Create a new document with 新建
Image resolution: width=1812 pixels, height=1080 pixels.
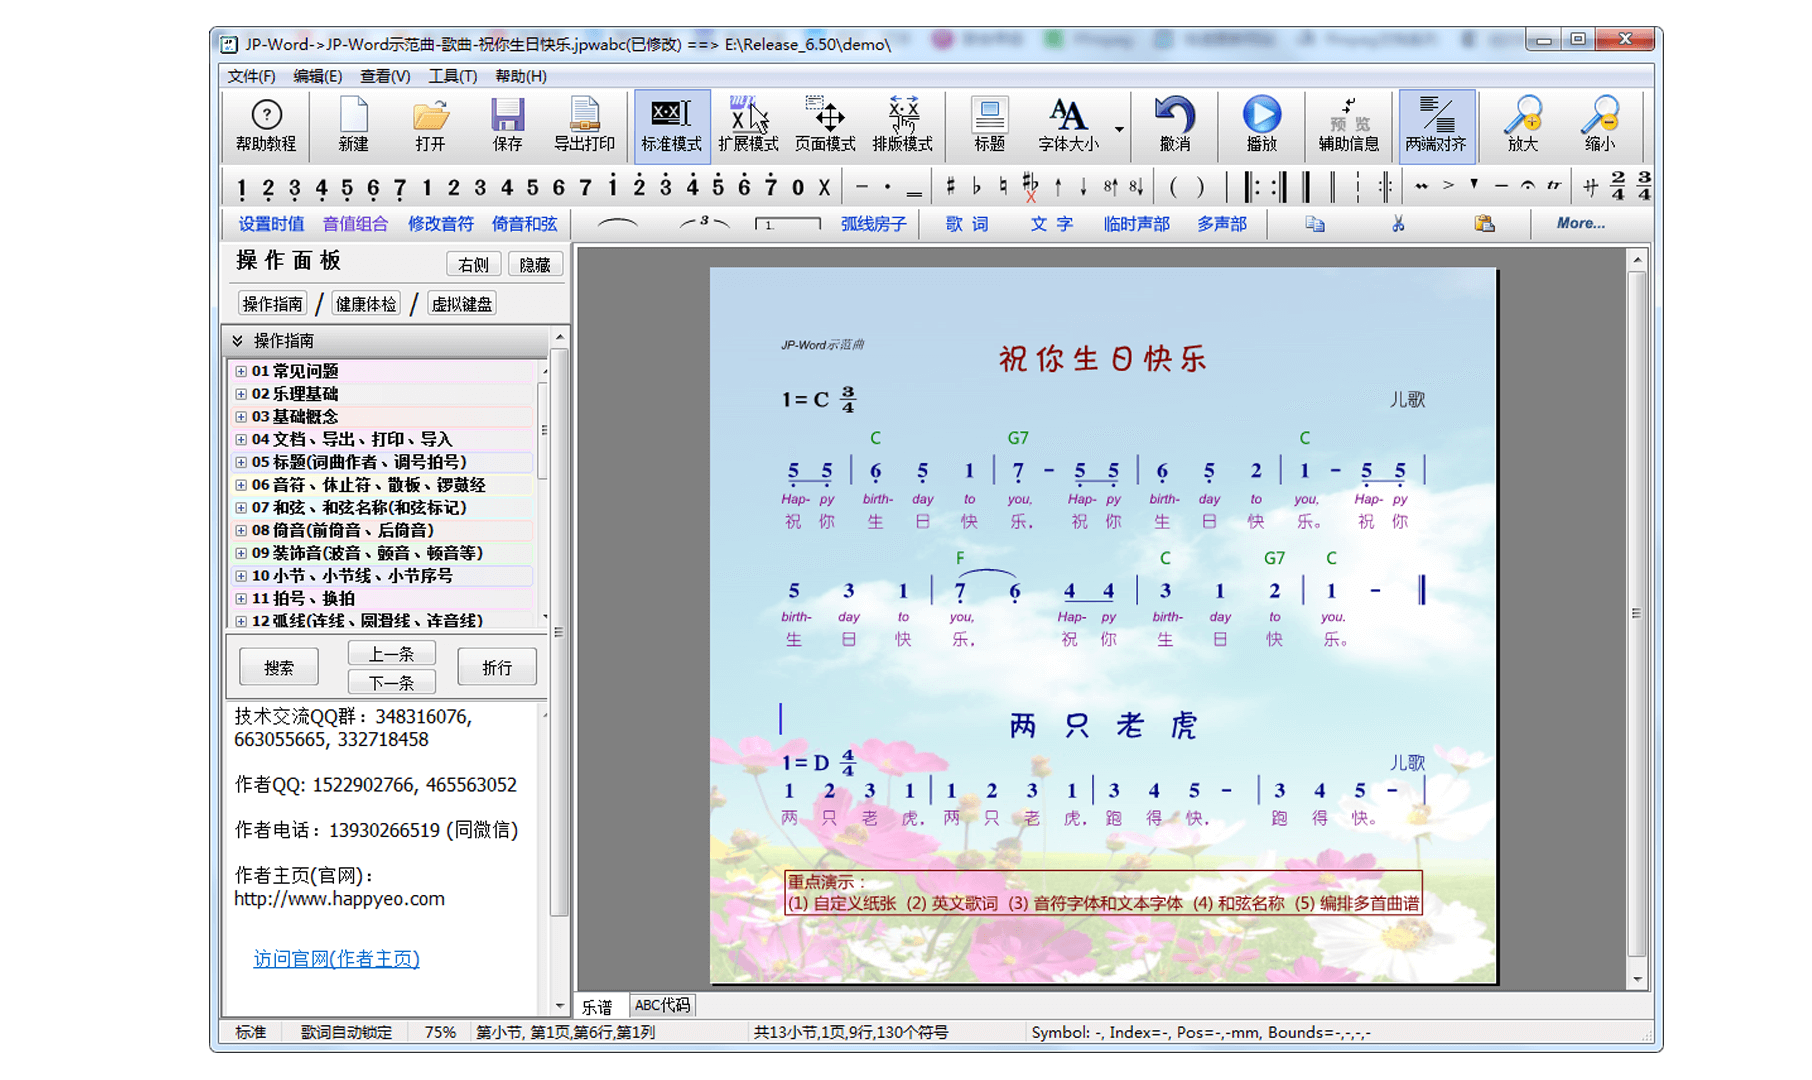click(x=353, y=125)
